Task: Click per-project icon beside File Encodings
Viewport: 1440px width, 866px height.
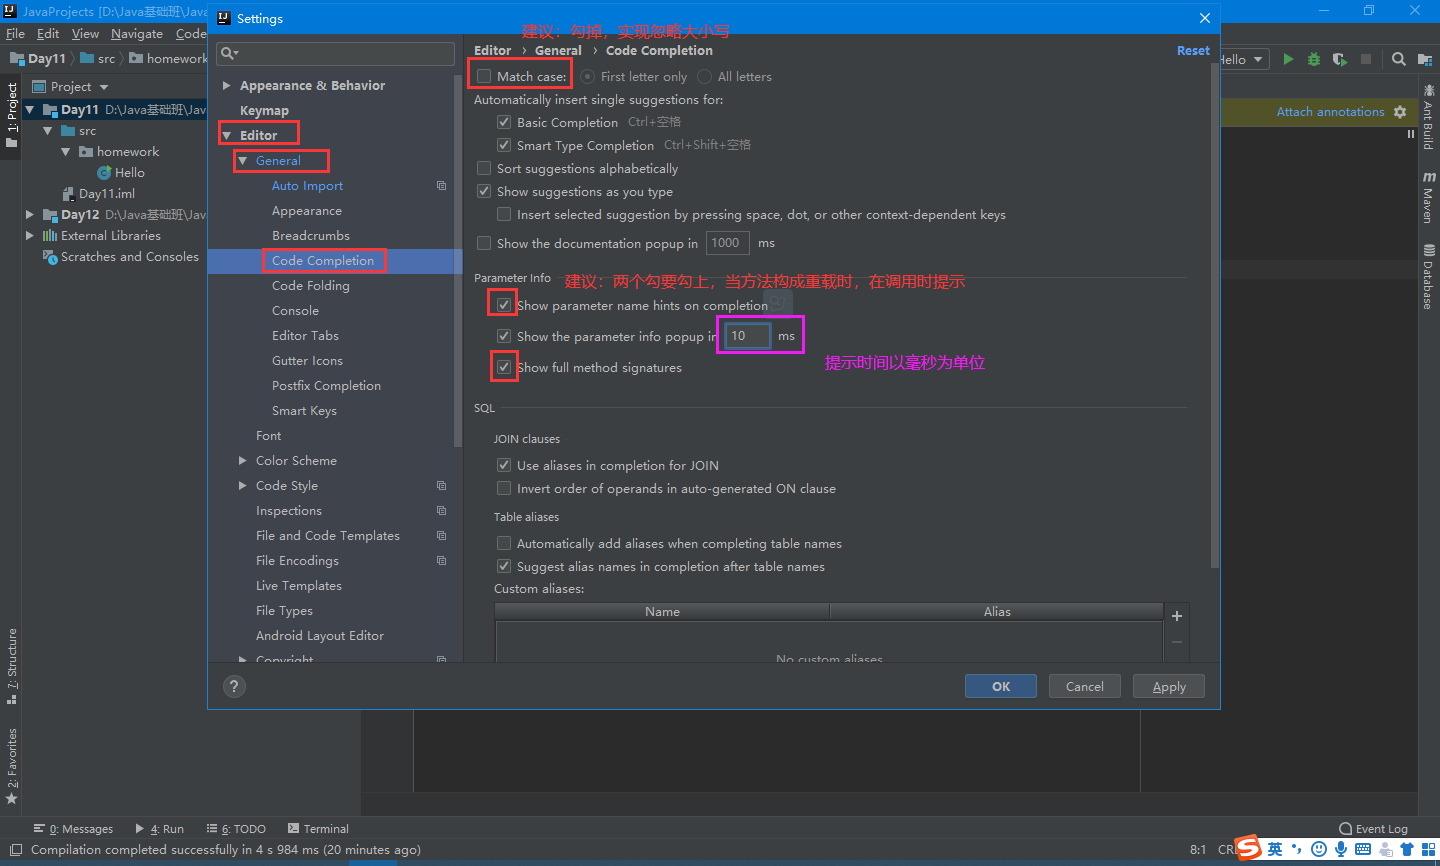Action: (441, 561)
